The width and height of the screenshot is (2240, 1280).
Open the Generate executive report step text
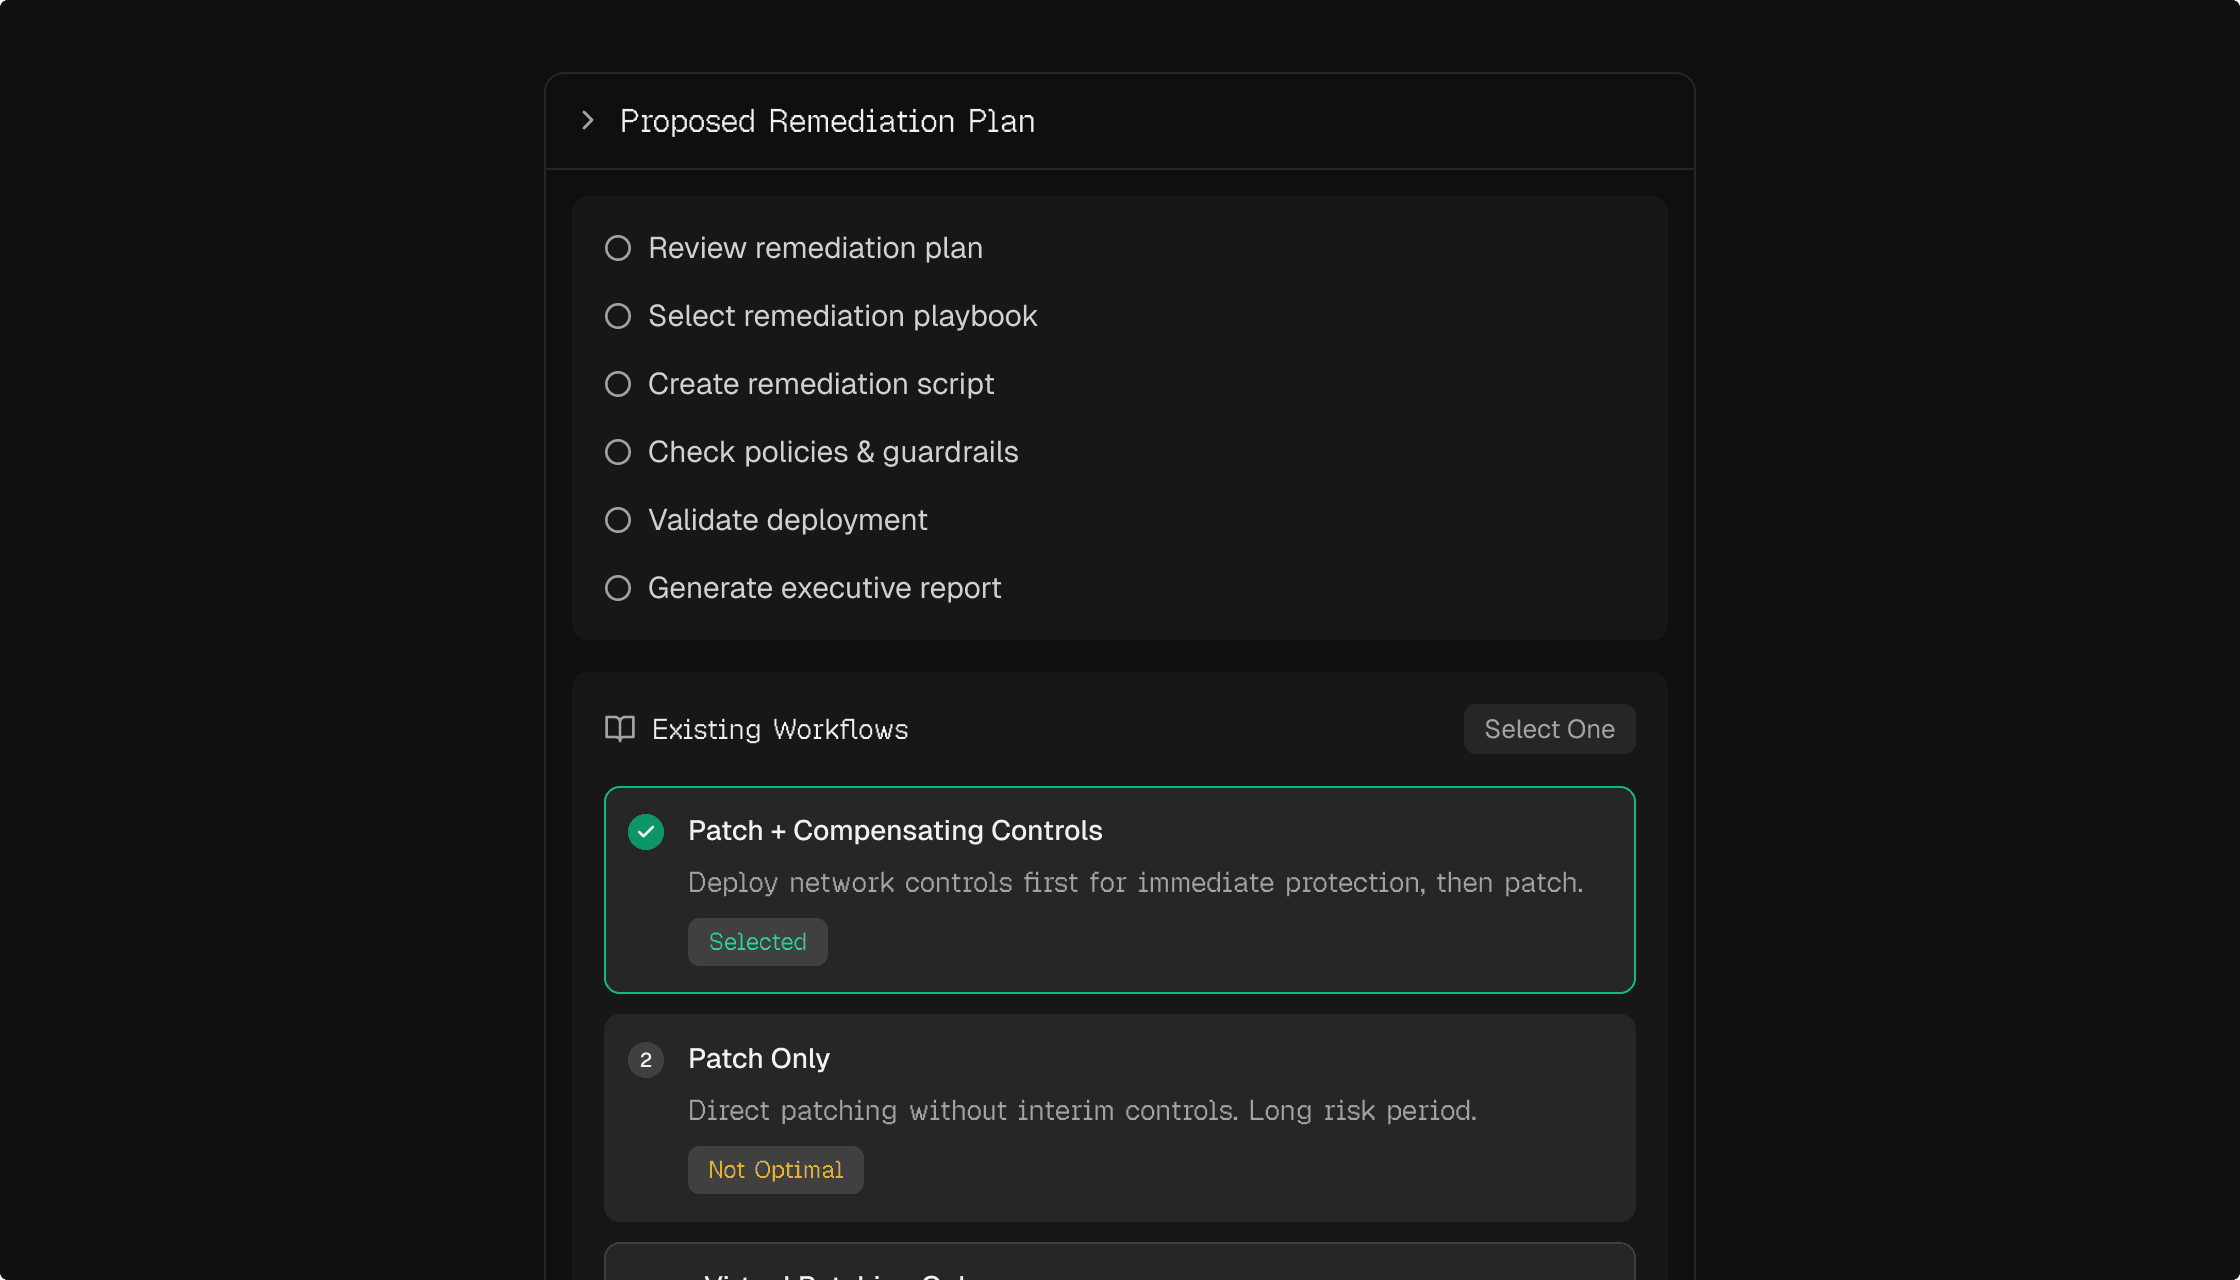point(824,588)
